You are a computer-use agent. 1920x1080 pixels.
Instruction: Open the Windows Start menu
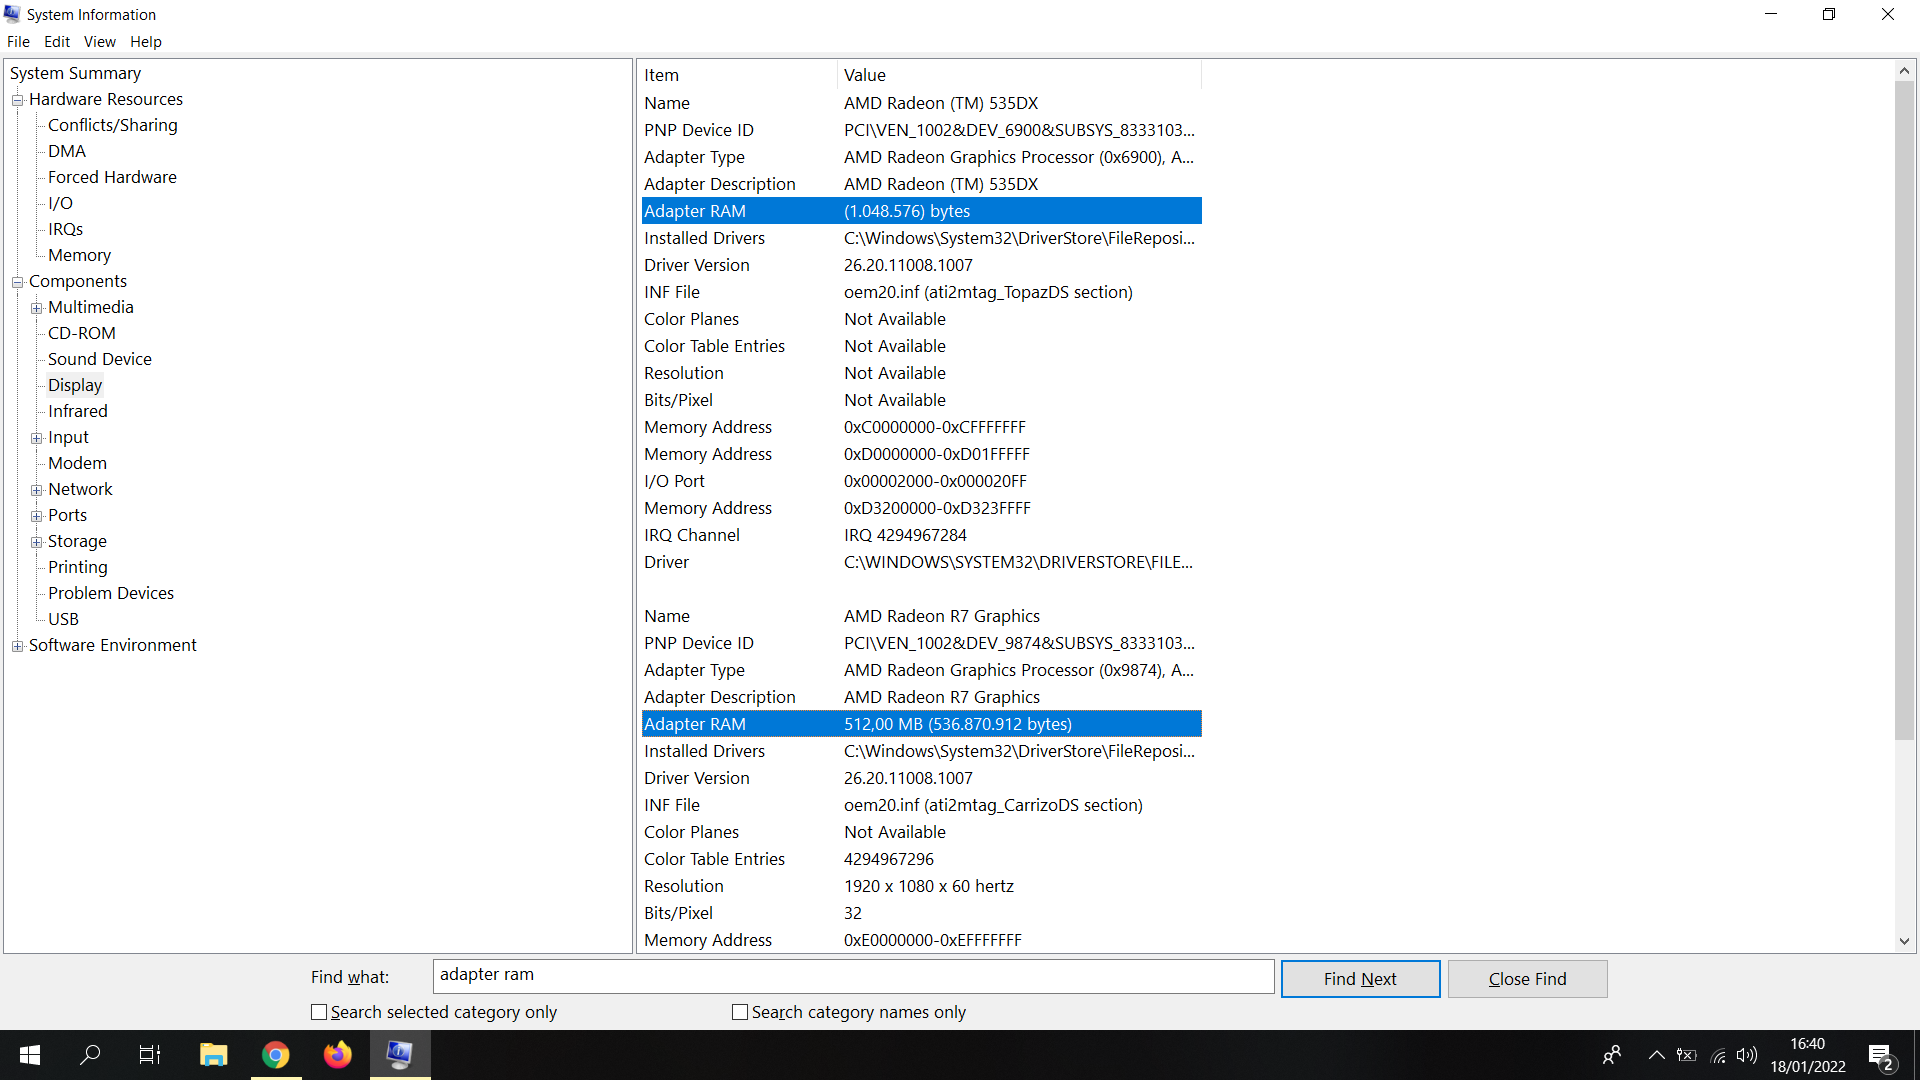coord(30,1055)
